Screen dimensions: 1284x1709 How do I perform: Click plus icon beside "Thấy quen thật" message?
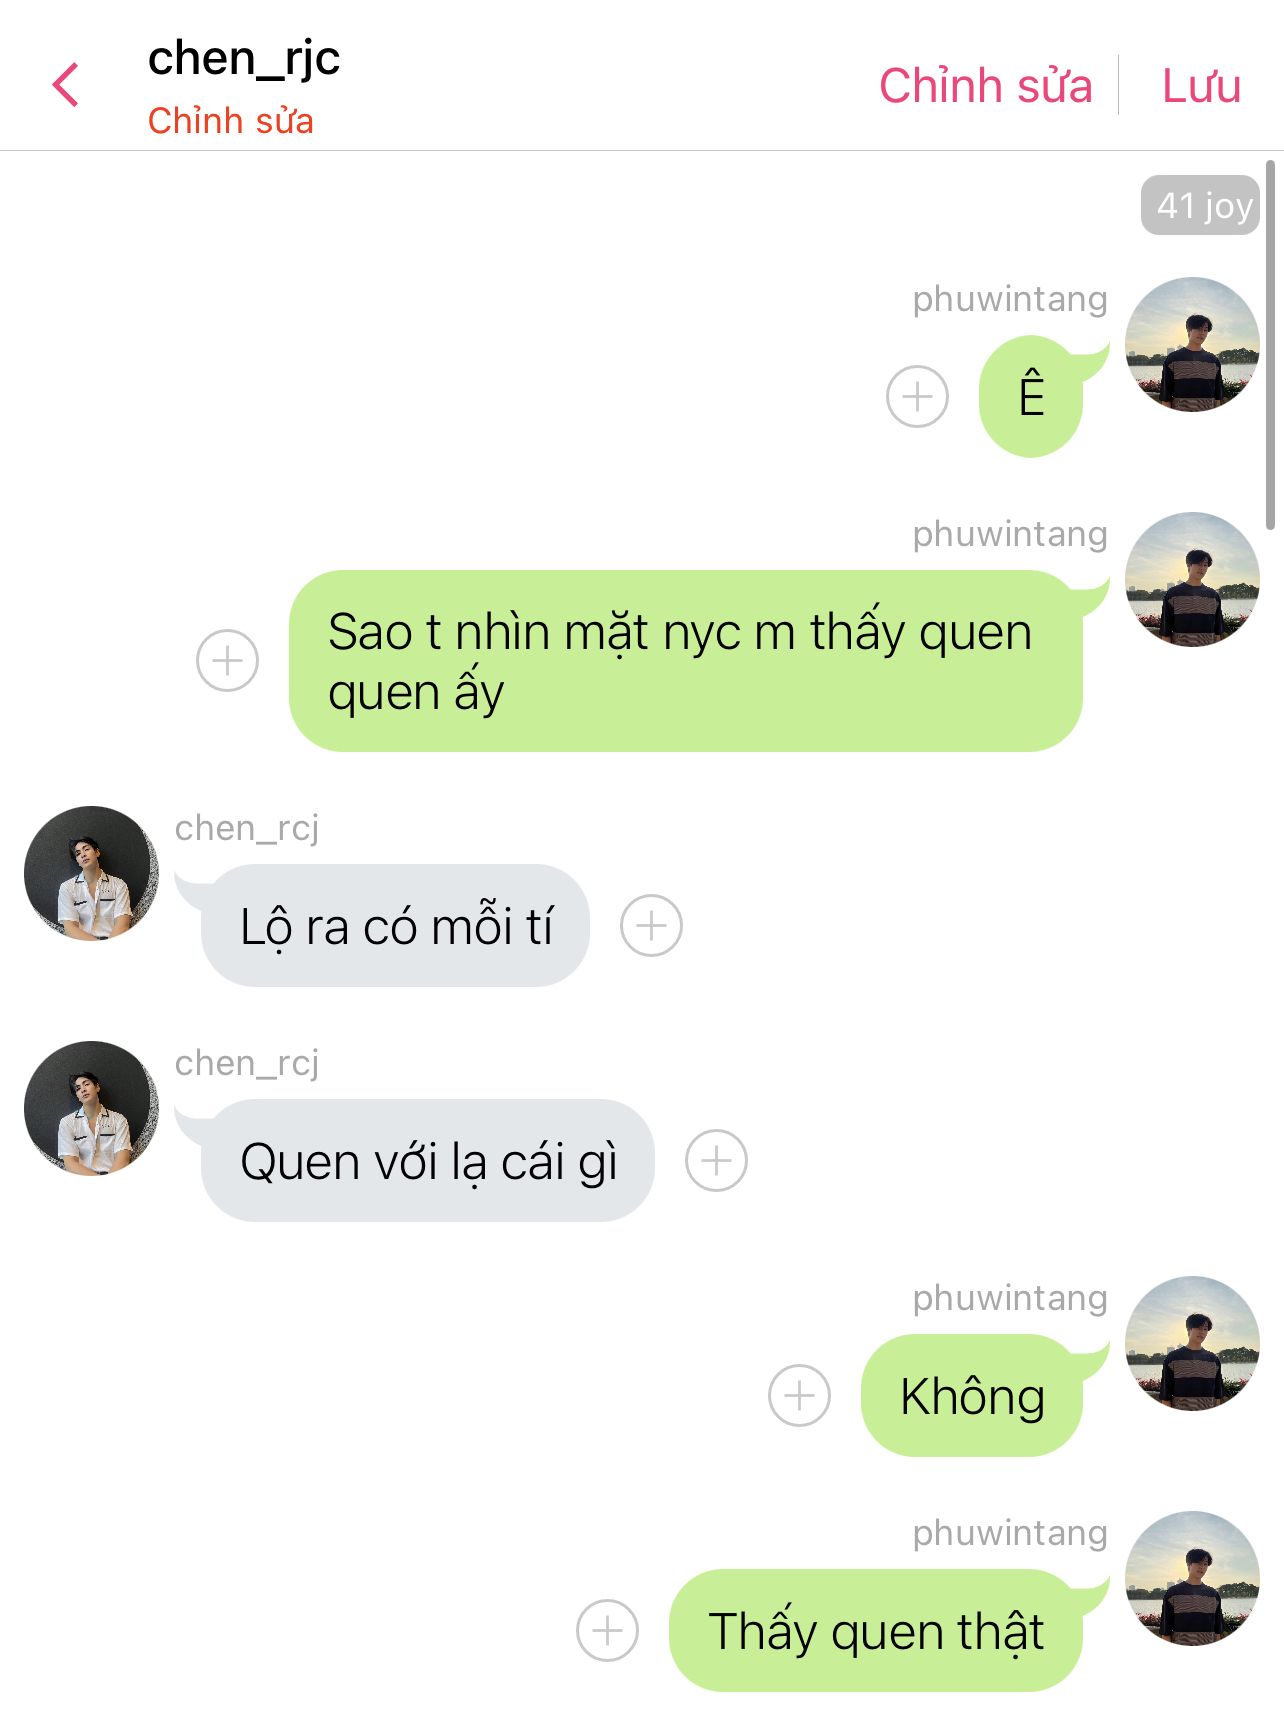click(607, 1630)
